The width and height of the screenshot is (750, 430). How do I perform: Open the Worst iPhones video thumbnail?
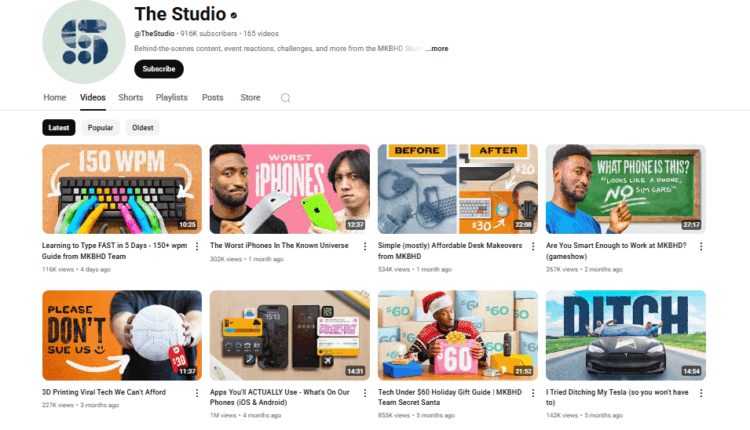[x=290, y=189]
